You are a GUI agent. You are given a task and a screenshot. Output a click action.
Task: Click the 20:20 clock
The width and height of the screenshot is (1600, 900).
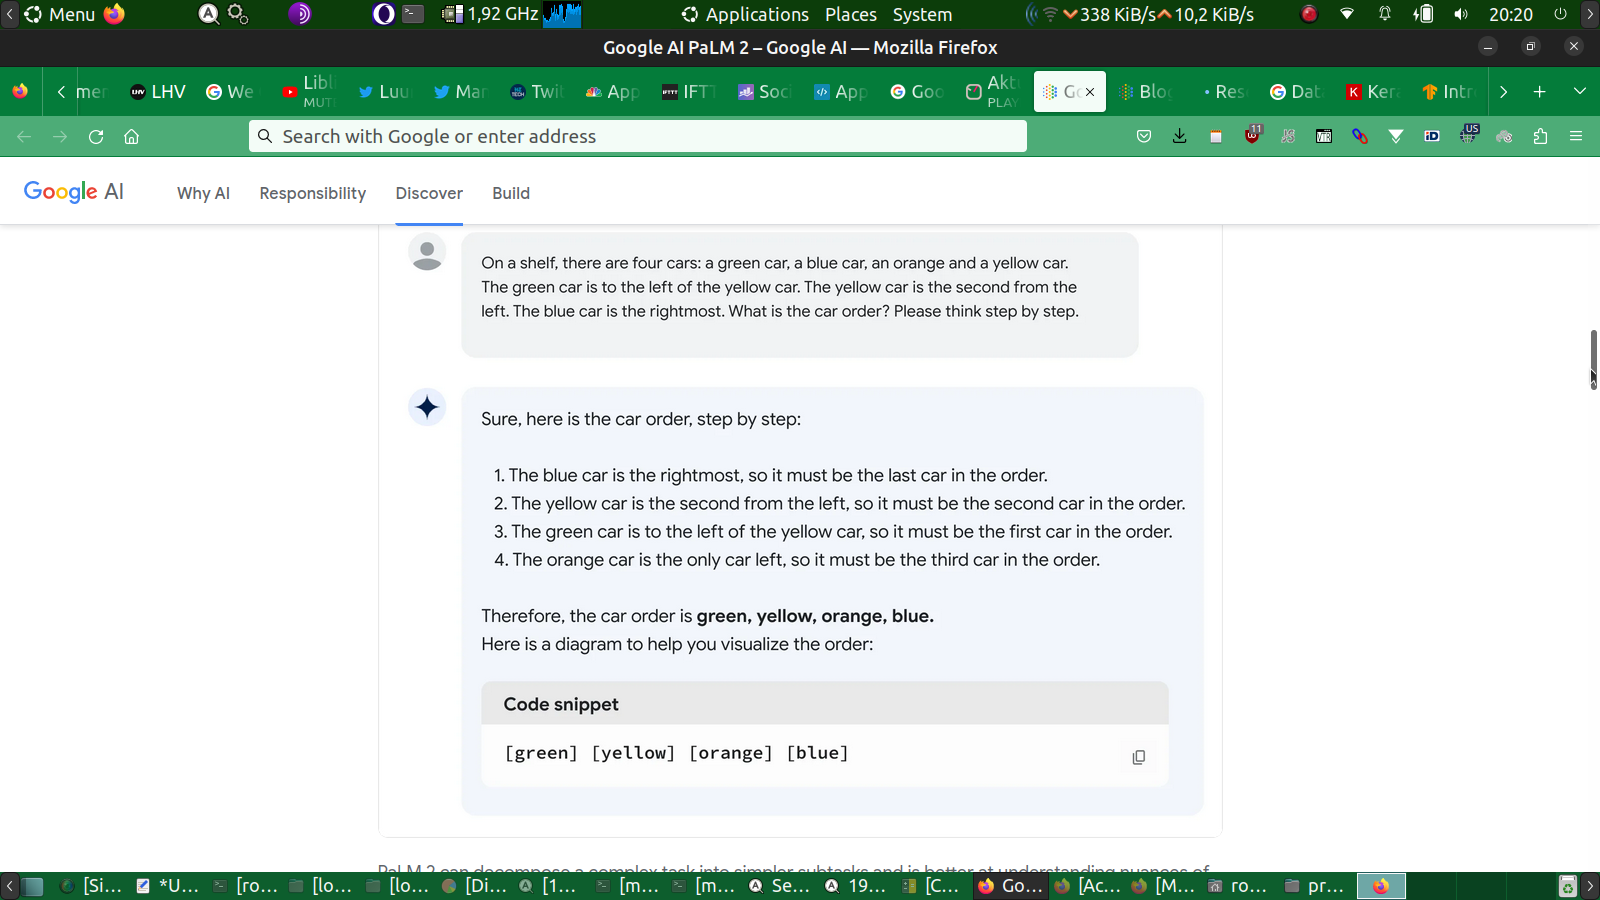(1510, 15)
